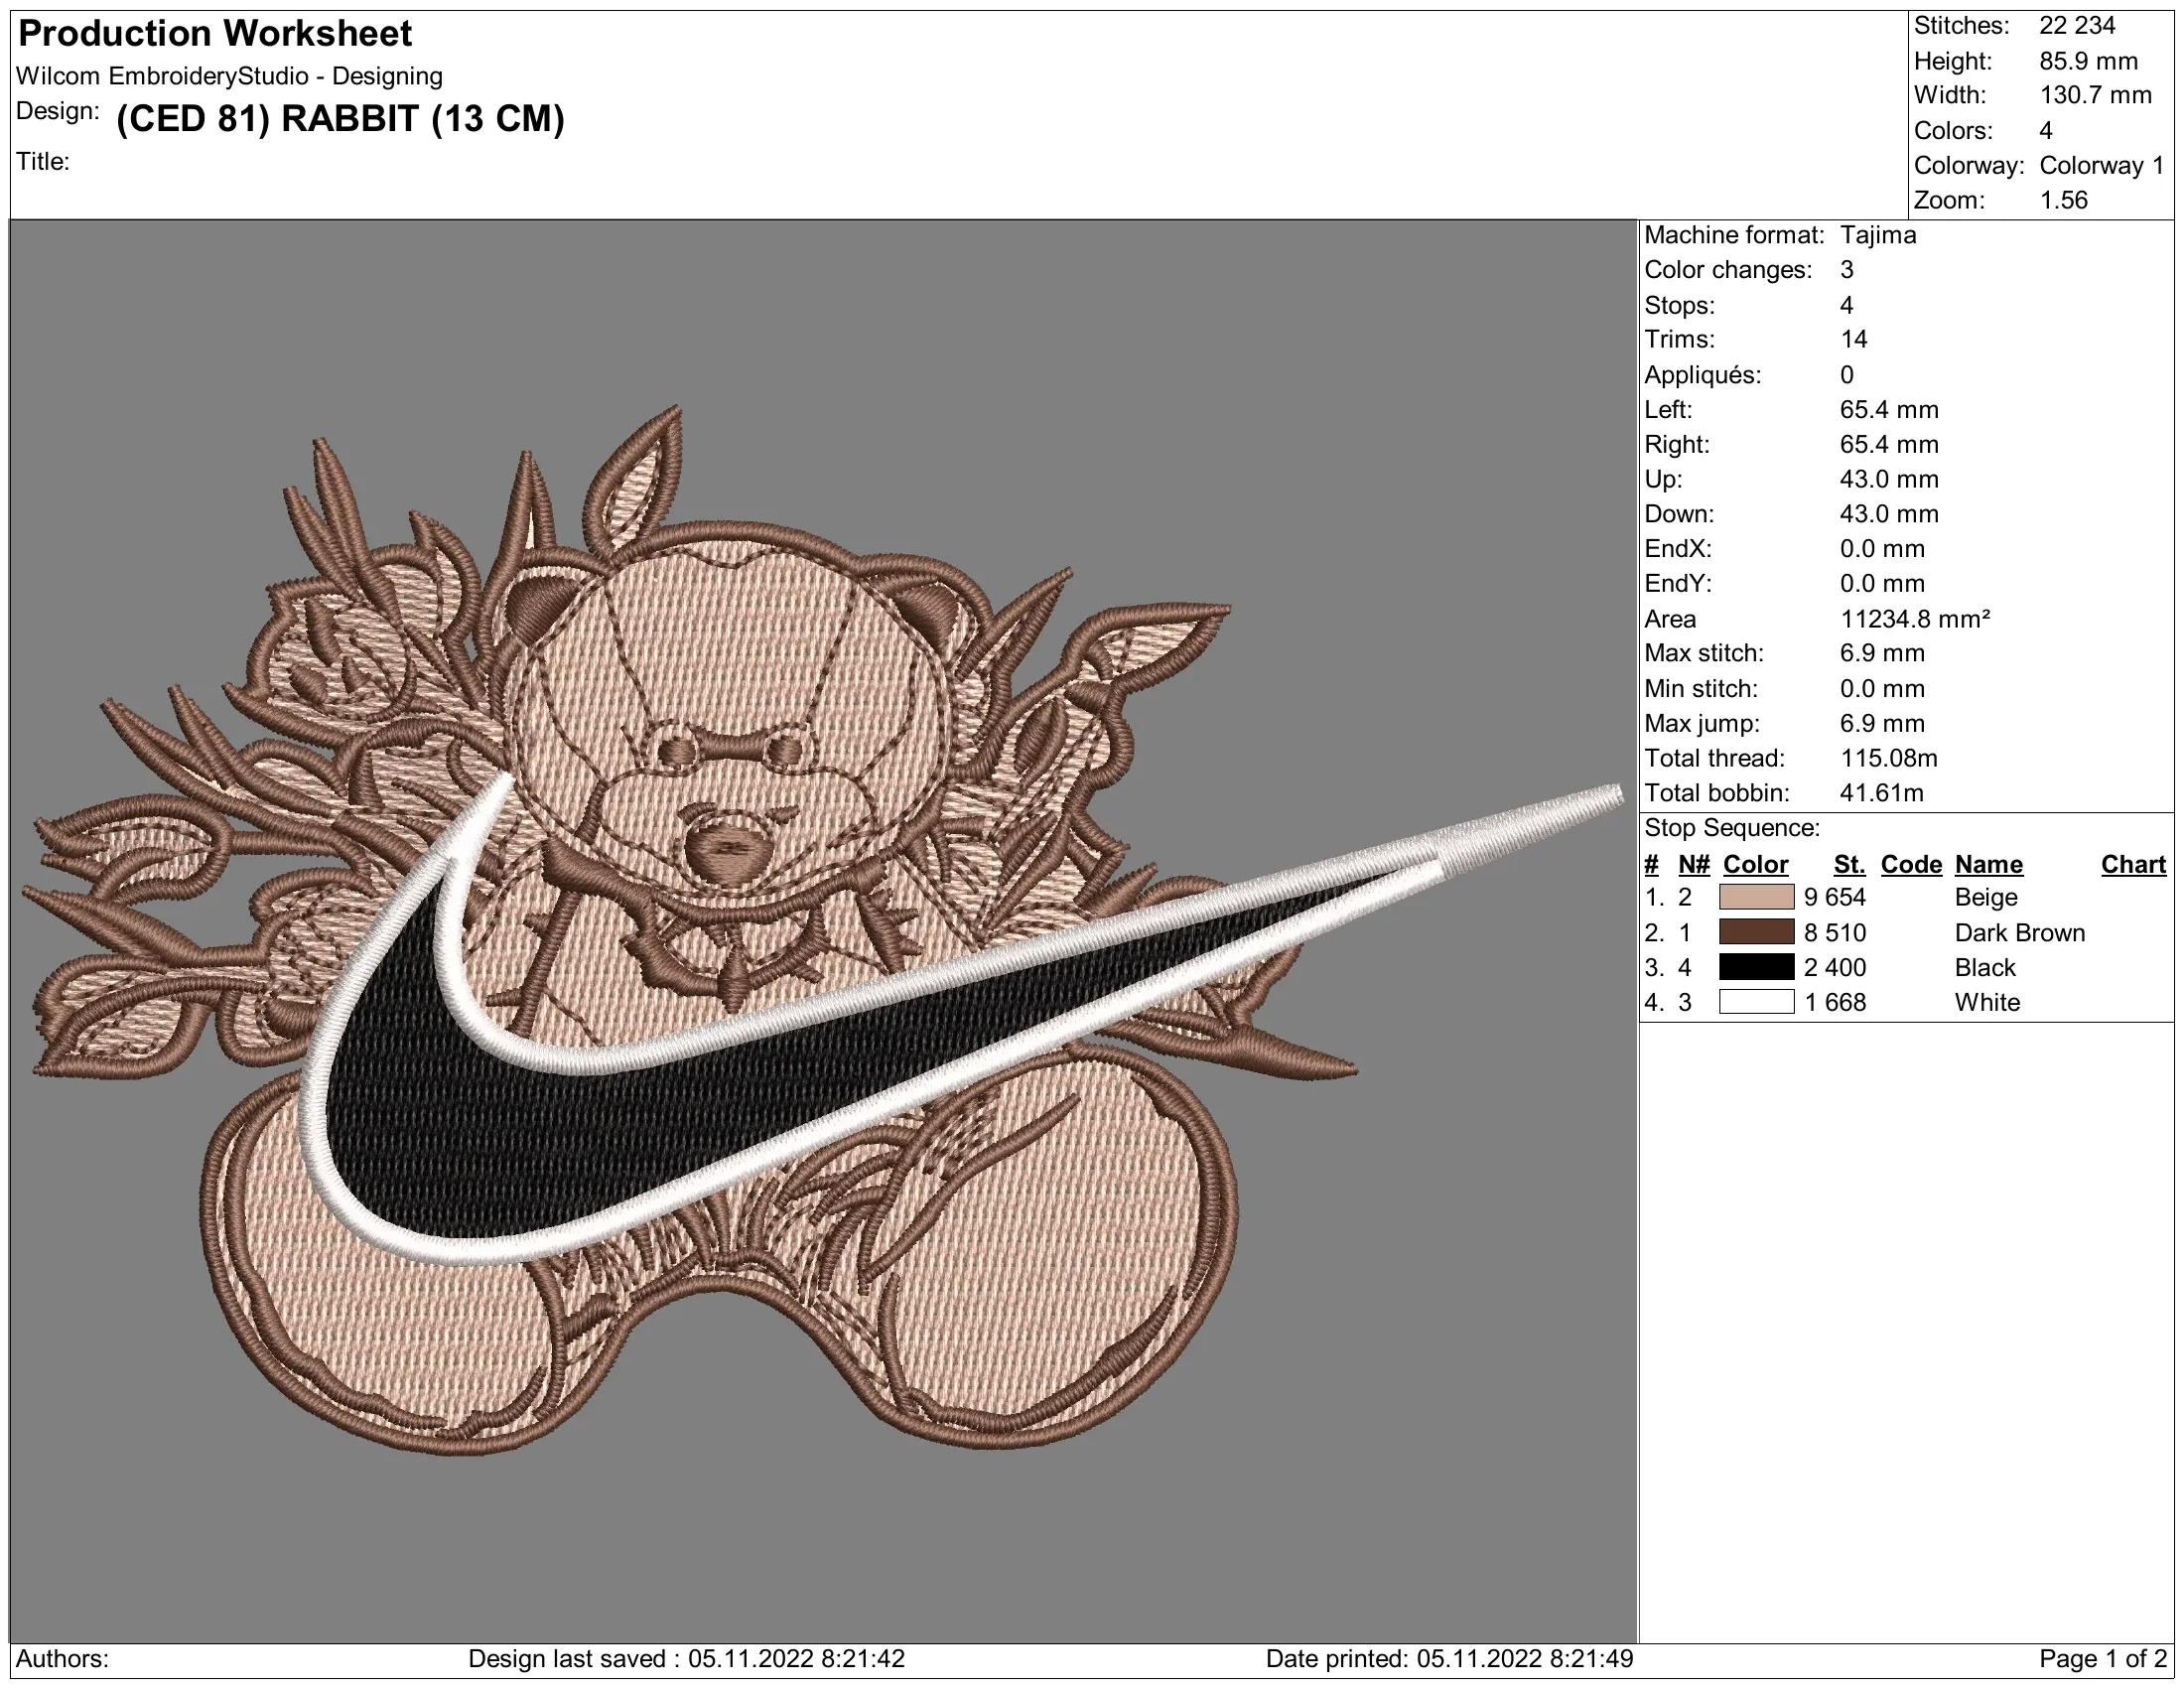Click the Max stitch value '6.9 mm'
Screen dimensions: 2184x1688
pos(1881,653)
